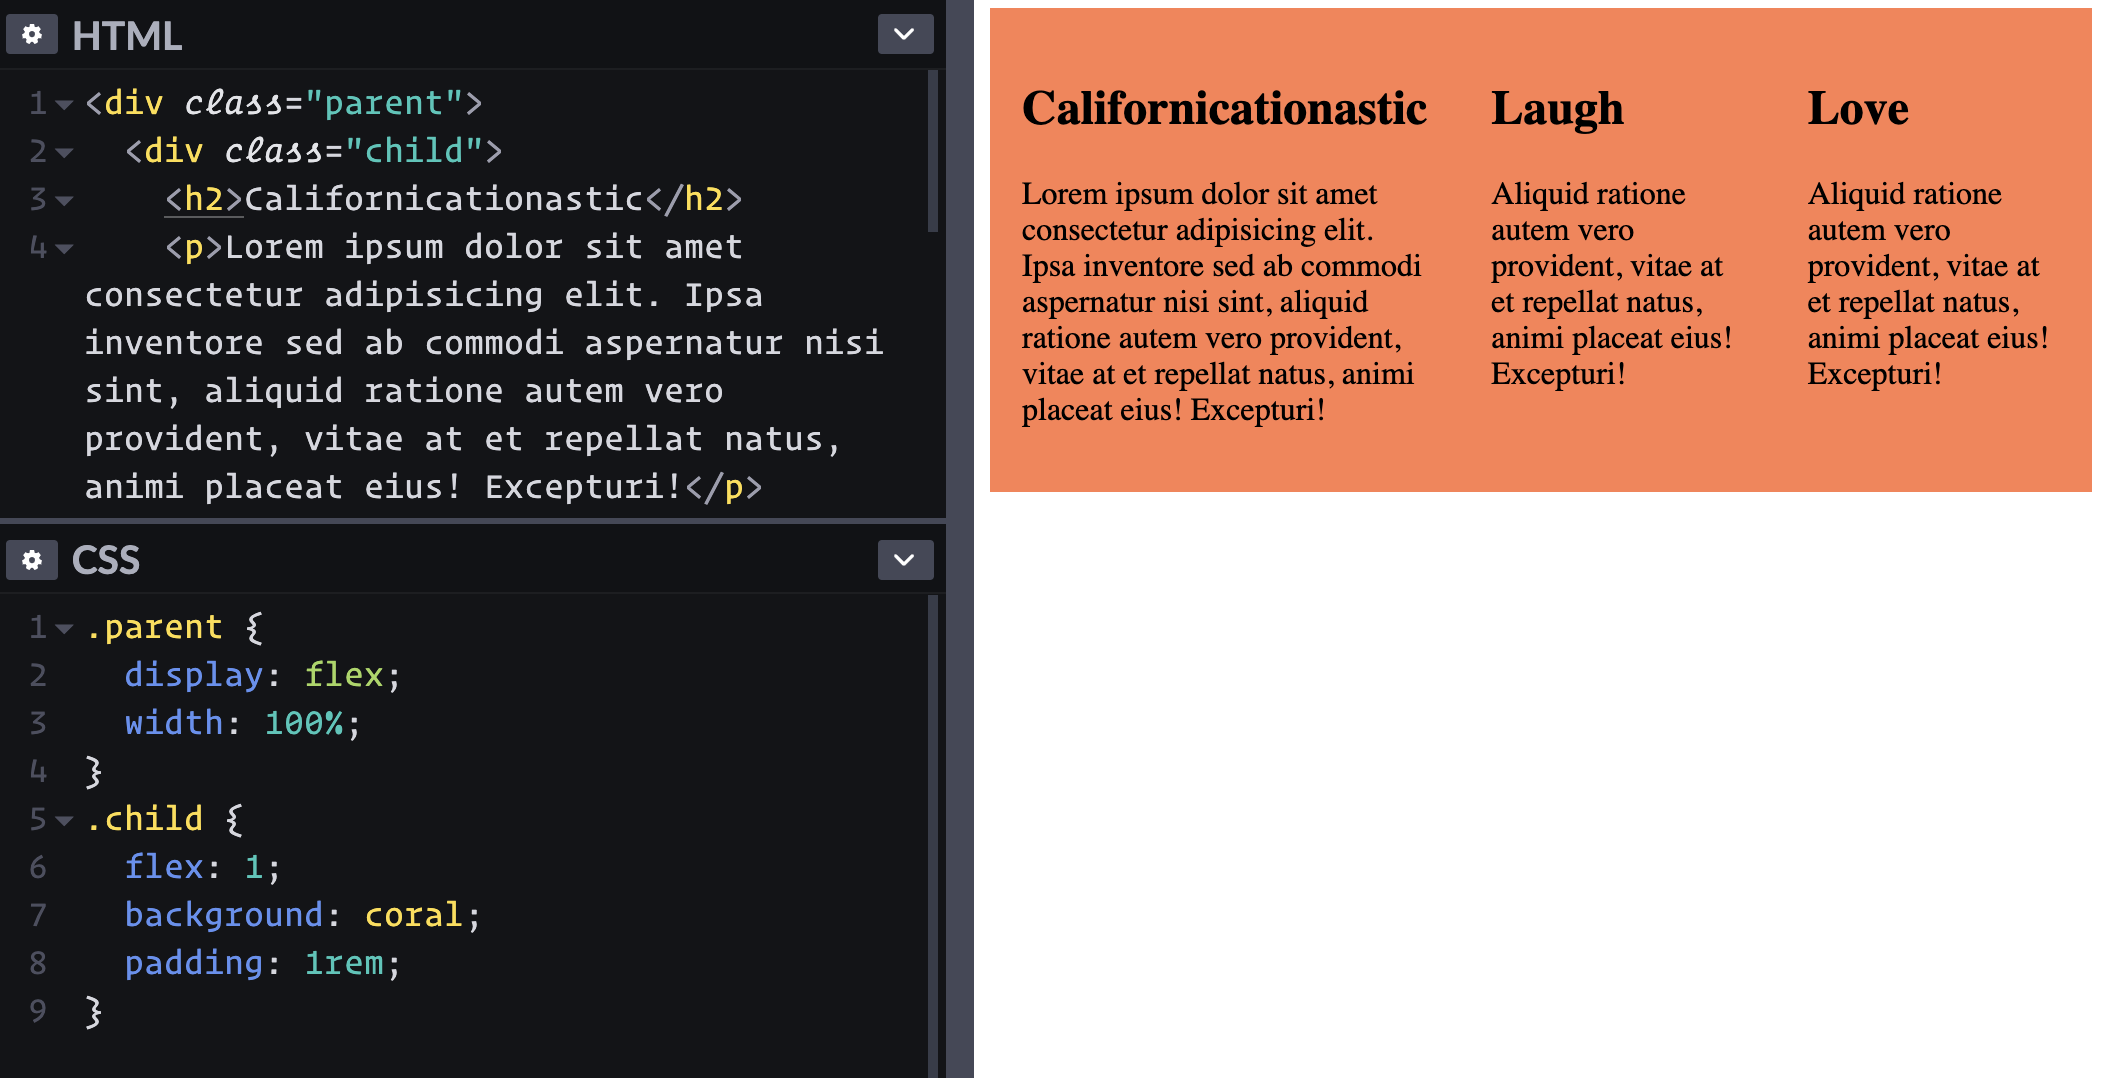
Task: Place cursor in Californicationastic code text
Action: (x=444, y=199)
